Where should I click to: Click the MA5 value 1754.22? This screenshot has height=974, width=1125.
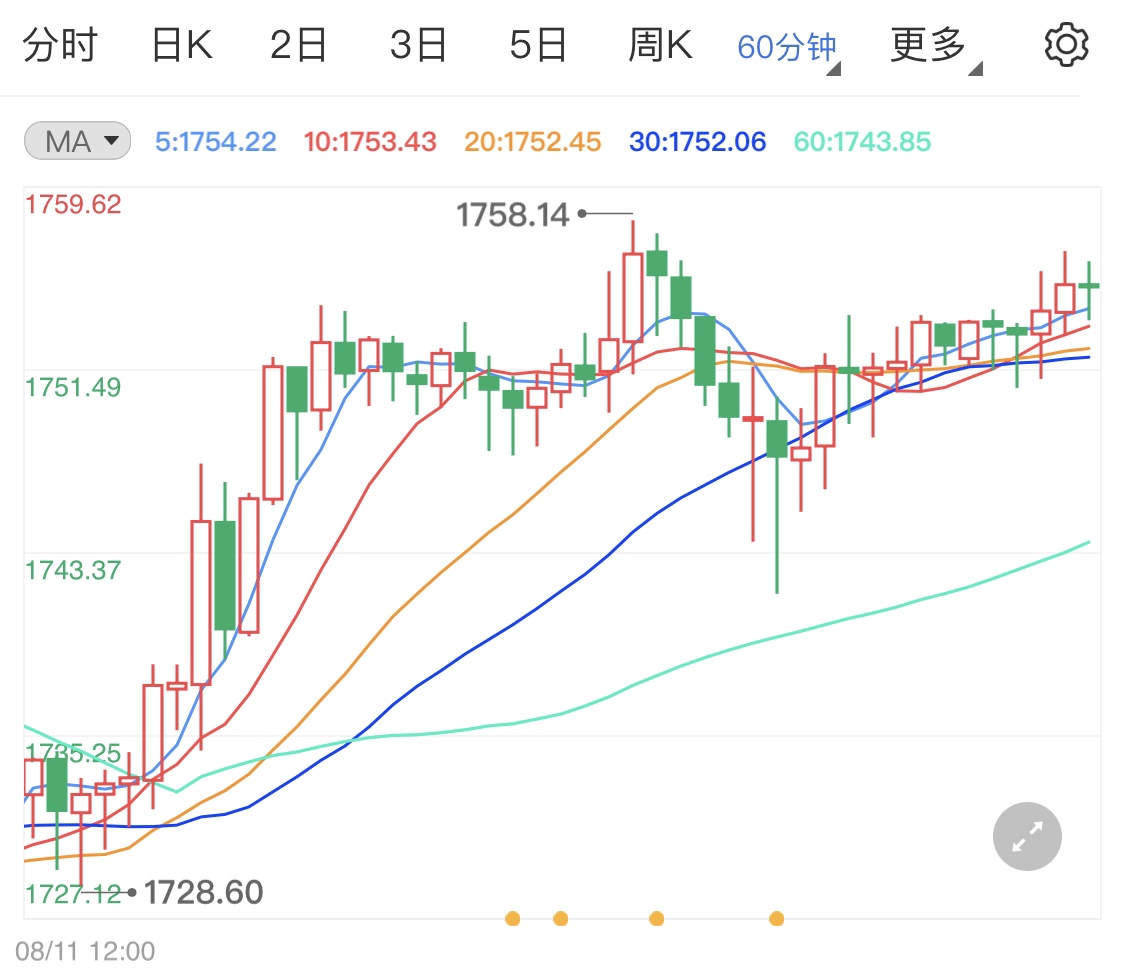pos(215,141)
